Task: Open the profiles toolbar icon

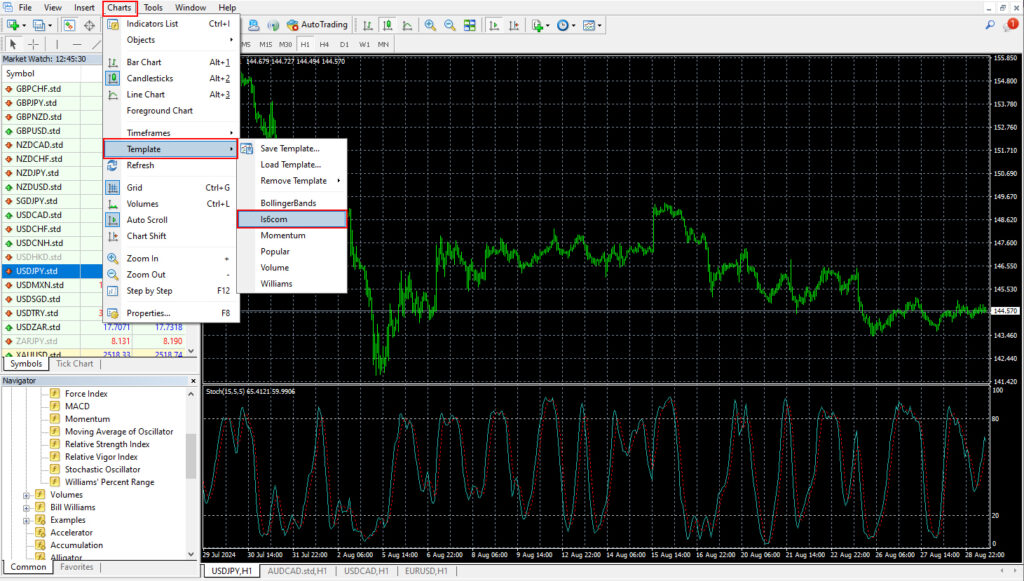Action: [40, 25]
